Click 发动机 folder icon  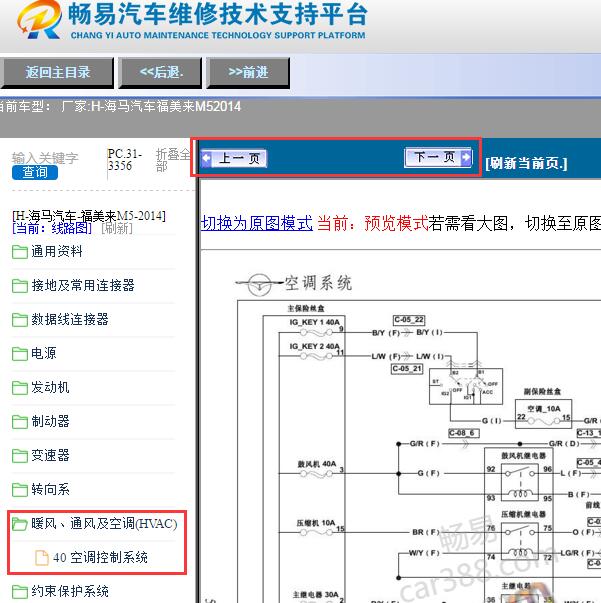coord(20,388)
